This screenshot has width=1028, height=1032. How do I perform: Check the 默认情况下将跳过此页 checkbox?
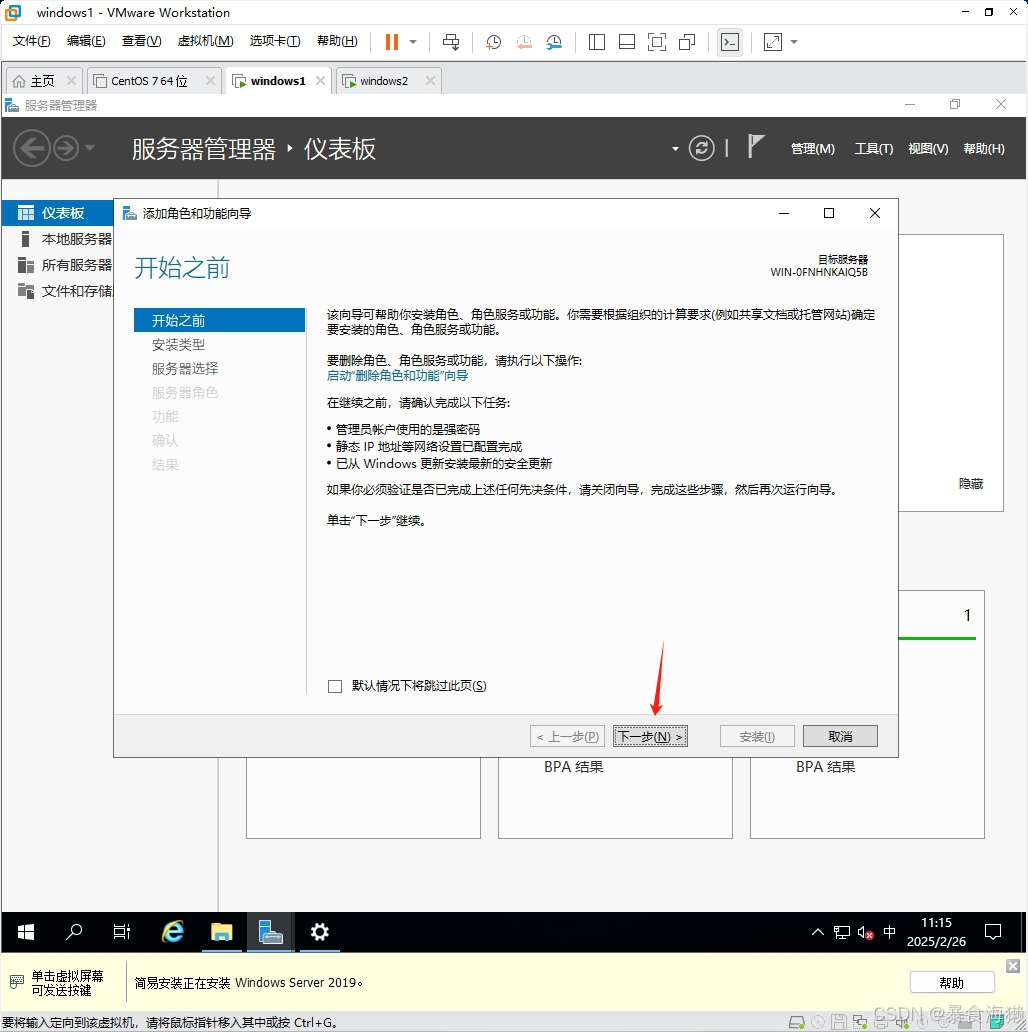[x=335, y=686]
